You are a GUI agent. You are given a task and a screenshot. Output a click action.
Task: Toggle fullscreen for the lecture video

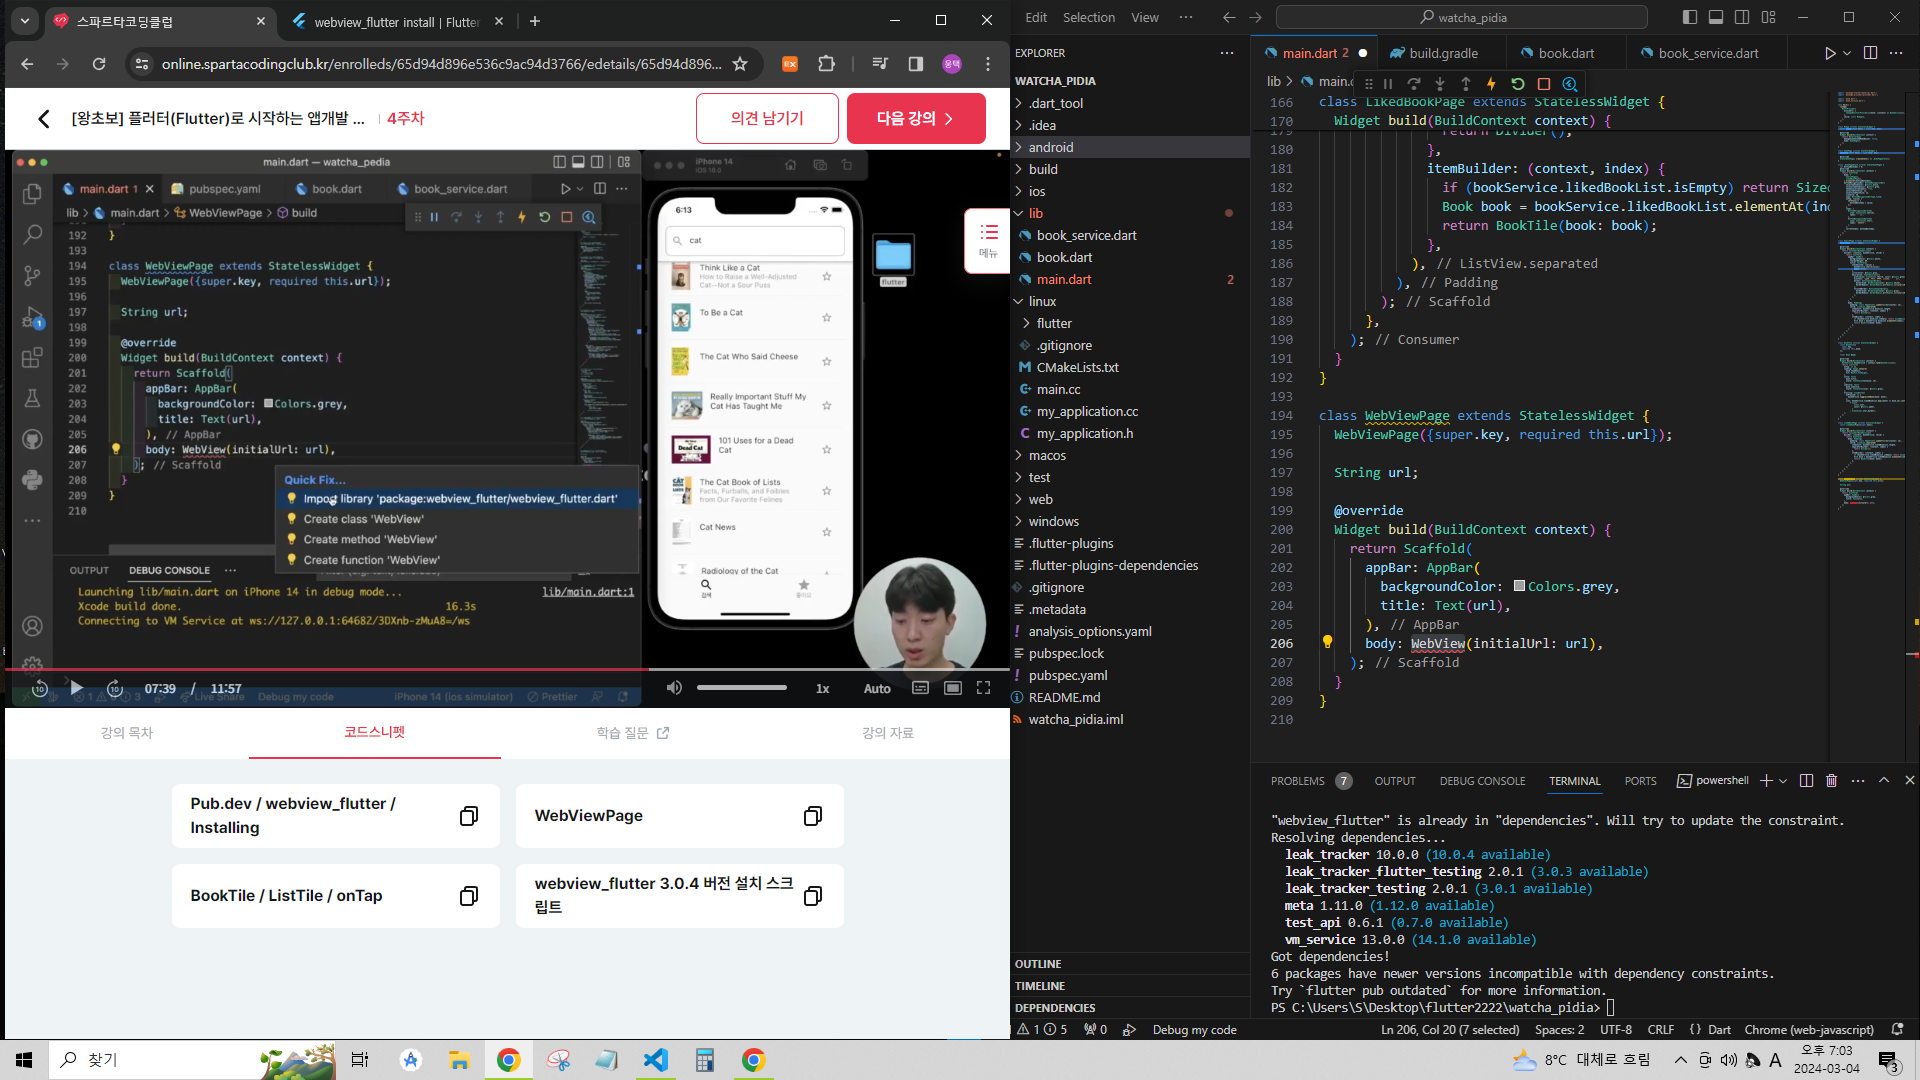(984, 688)
